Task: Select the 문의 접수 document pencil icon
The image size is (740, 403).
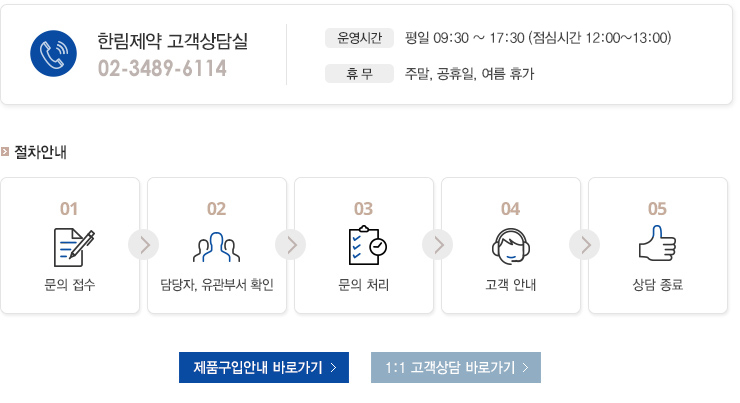Action: [x=74, y=247]
